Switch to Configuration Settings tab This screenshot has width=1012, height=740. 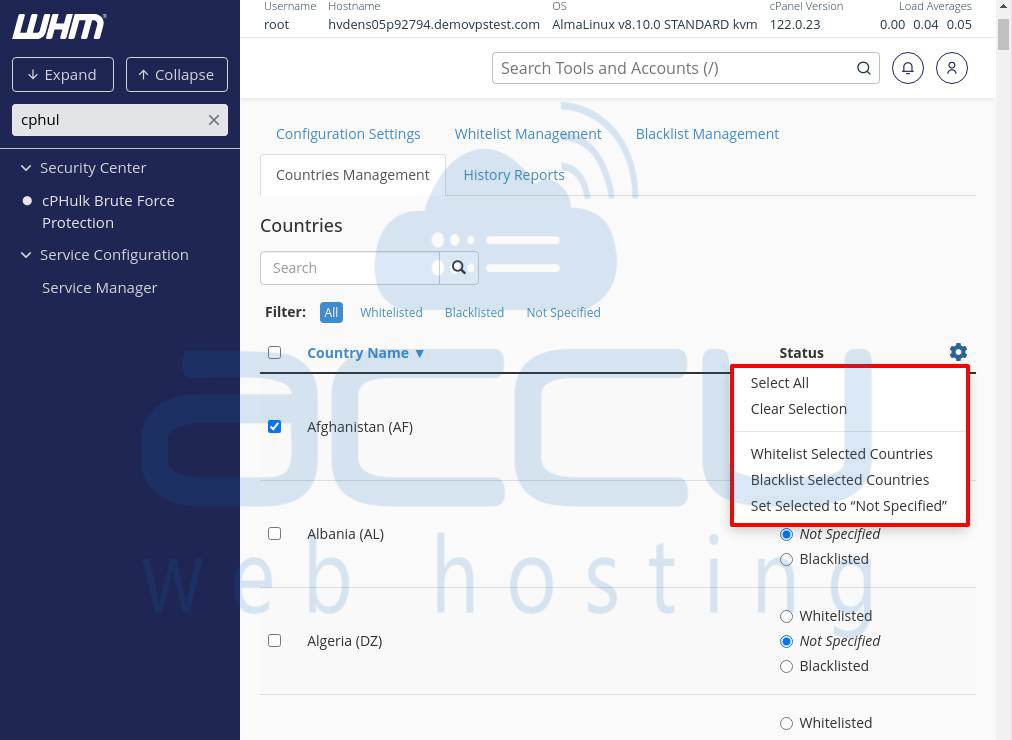click(348, 134)
